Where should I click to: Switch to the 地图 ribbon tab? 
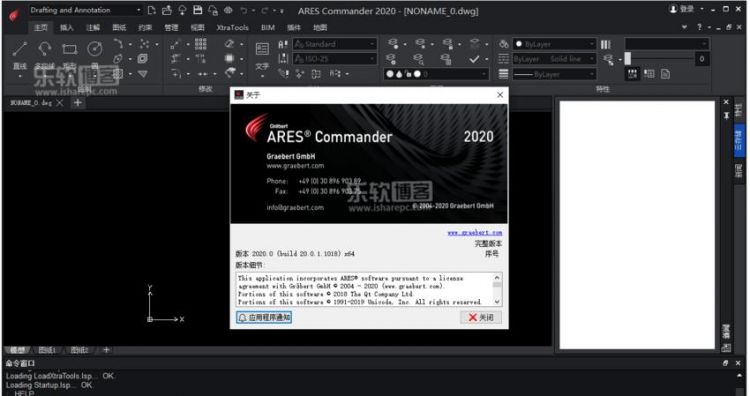pyautogui.click(x=320, y=27)
